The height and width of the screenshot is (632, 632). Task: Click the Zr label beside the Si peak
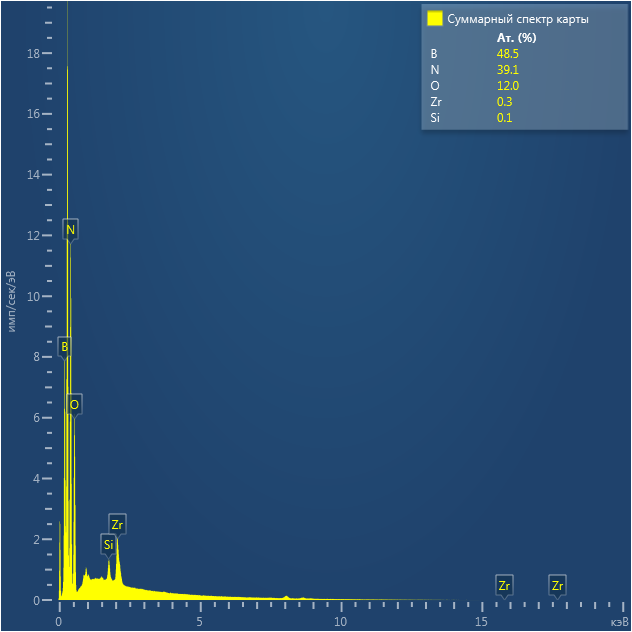(x=117, y=524)
